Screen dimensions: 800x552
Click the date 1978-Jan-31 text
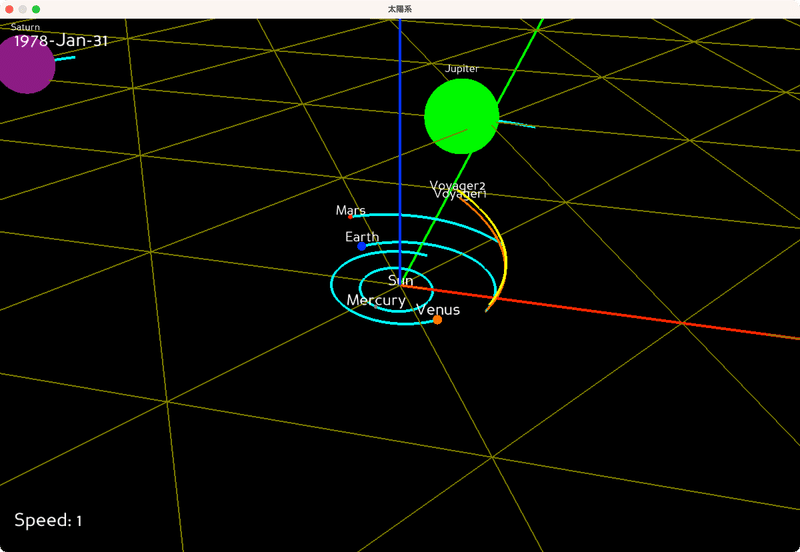point(61,41)
